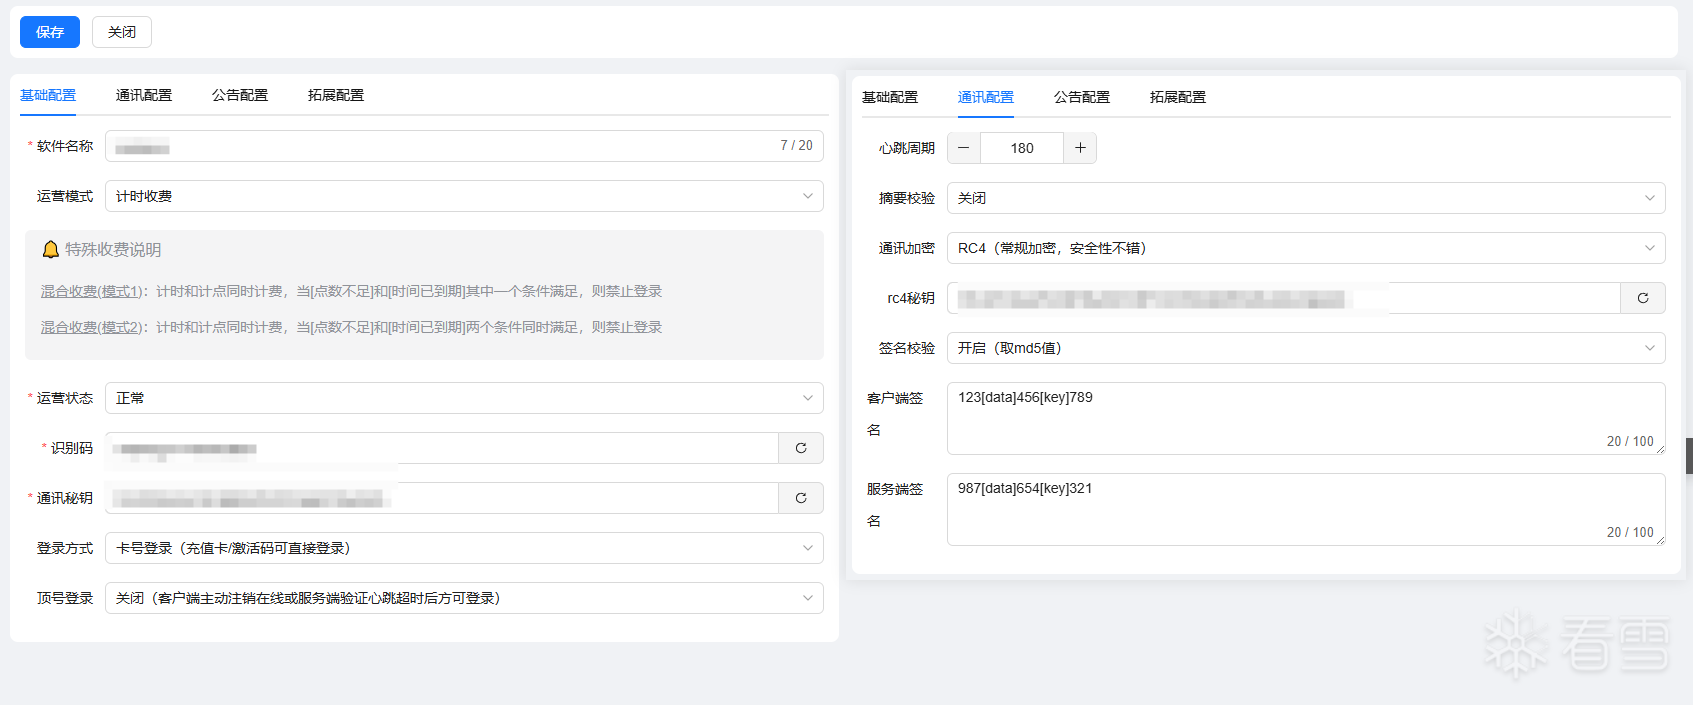Viewport: 1693px width, 705px height.
Task: Open 公告配置 tab in right panel
Action: pos(1082,97)
